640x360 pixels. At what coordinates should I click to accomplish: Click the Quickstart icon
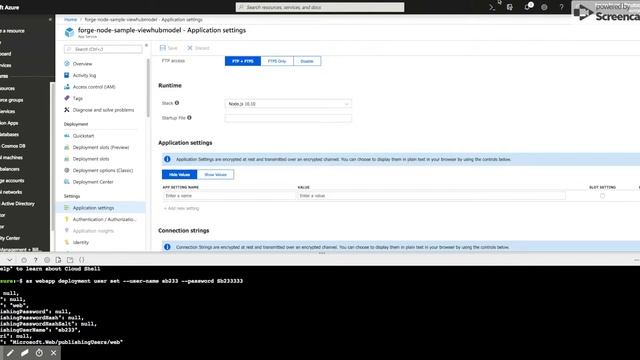click(x=67, y=136)
